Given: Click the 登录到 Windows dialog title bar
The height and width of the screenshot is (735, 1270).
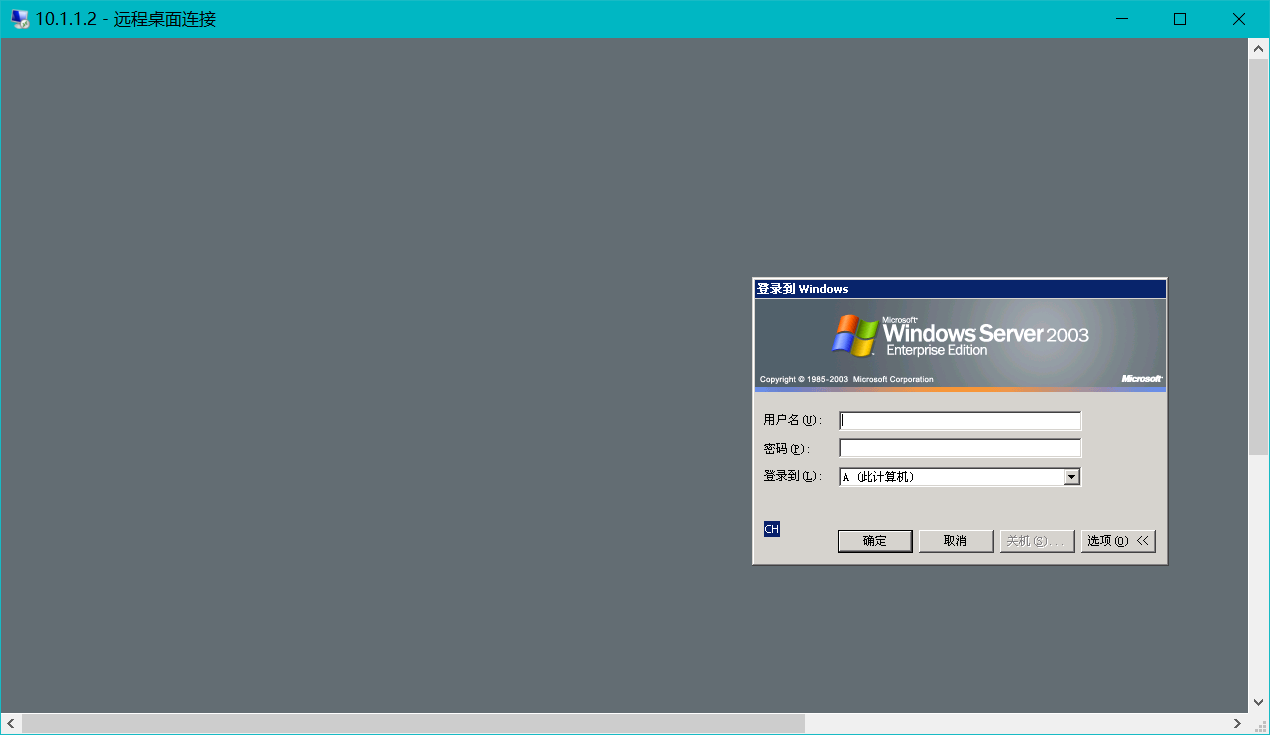Looking at the screenshot, I should pyautogui.click(x=960, y=289).
